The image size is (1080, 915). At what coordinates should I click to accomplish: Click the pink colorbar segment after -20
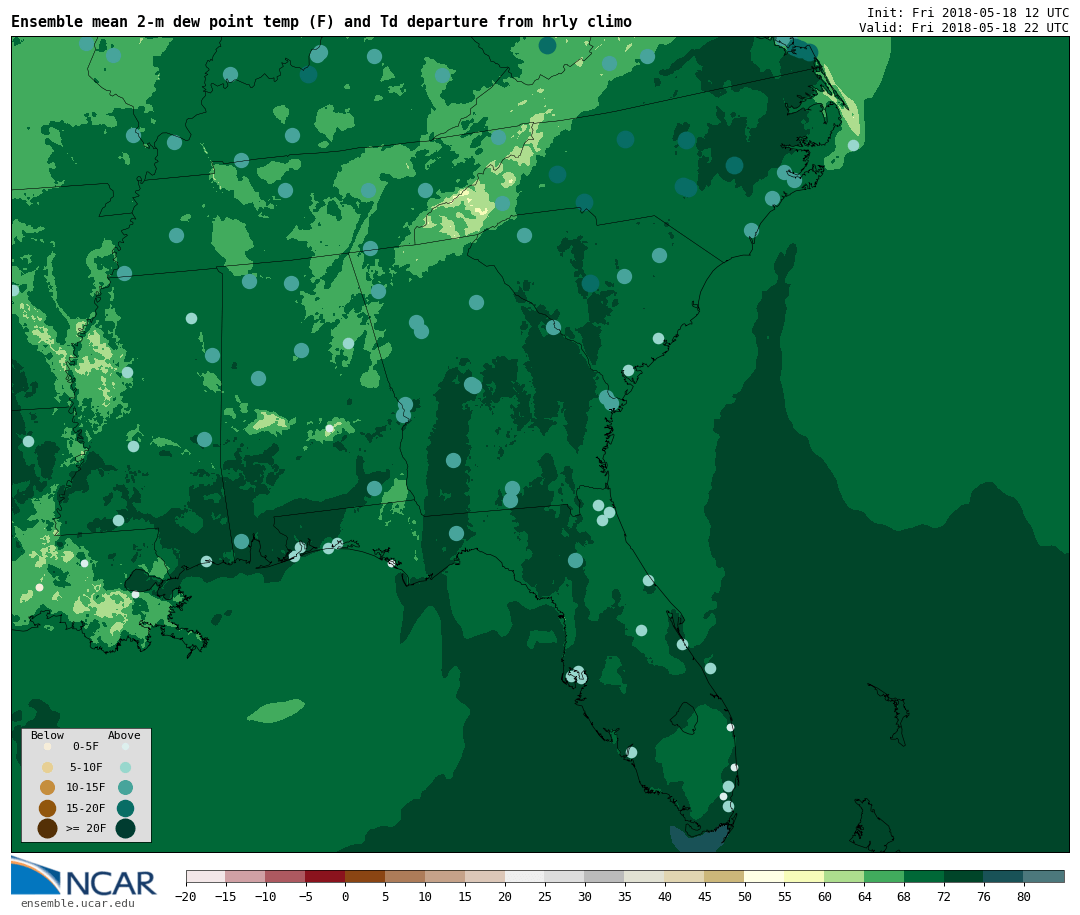[x=205, y=876]
